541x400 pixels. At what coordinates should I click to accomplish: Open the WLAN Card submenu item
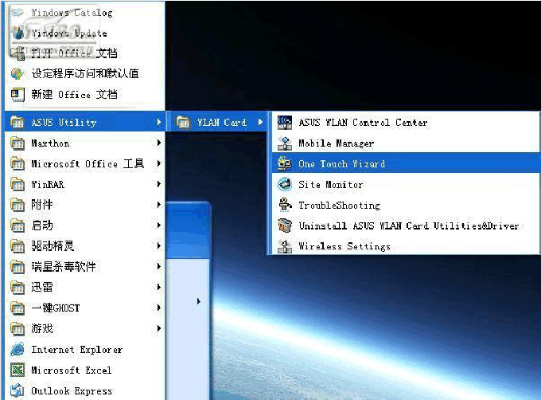pos(217,122)
